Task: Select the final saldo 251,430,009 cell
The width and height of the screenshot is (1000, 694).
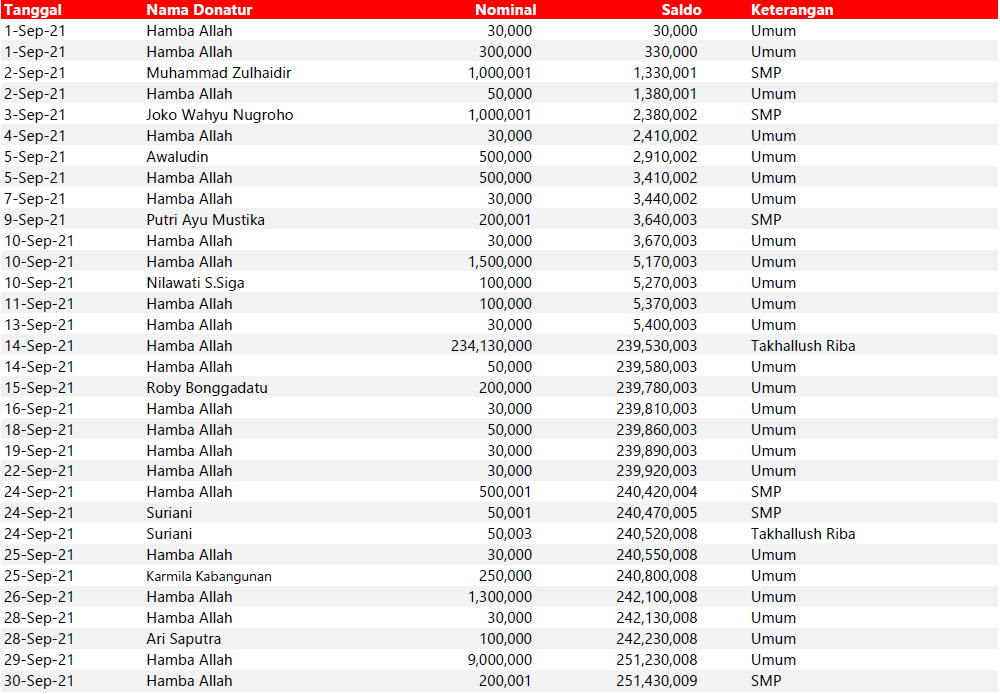Action: (x=657, y=681)
